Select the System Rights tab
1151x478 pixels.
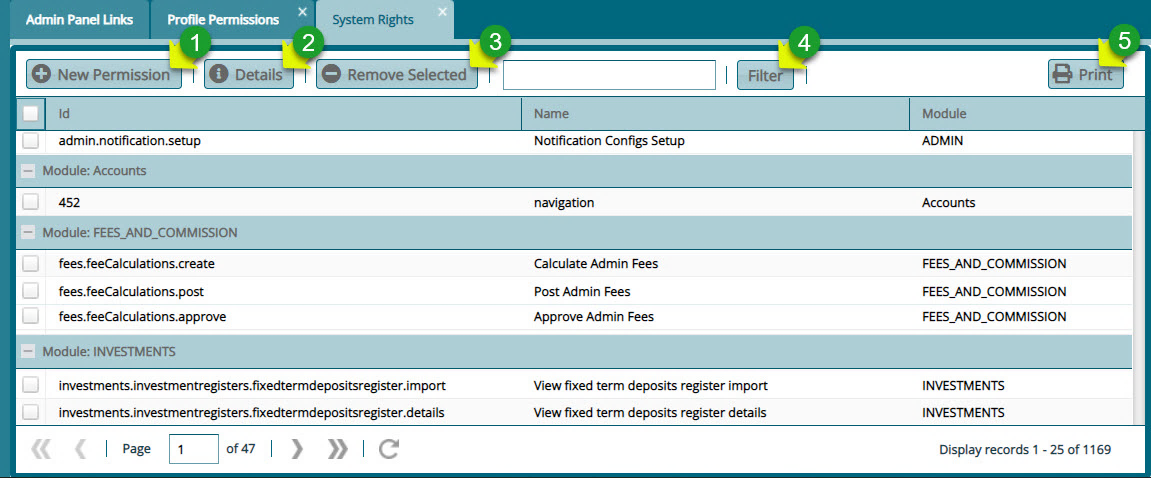click(373, 20)
